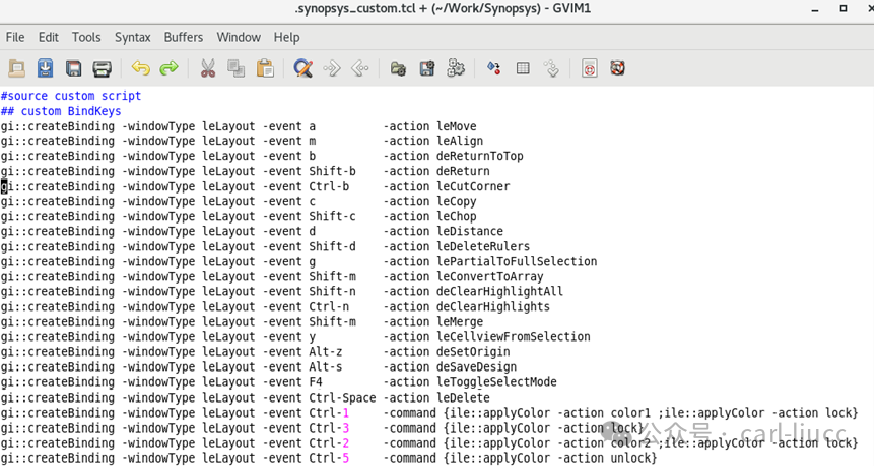Viewport: 874px width, 468px height.
Task: Click the '## custom BindKeys' comment line
Action: pos(61,111)
